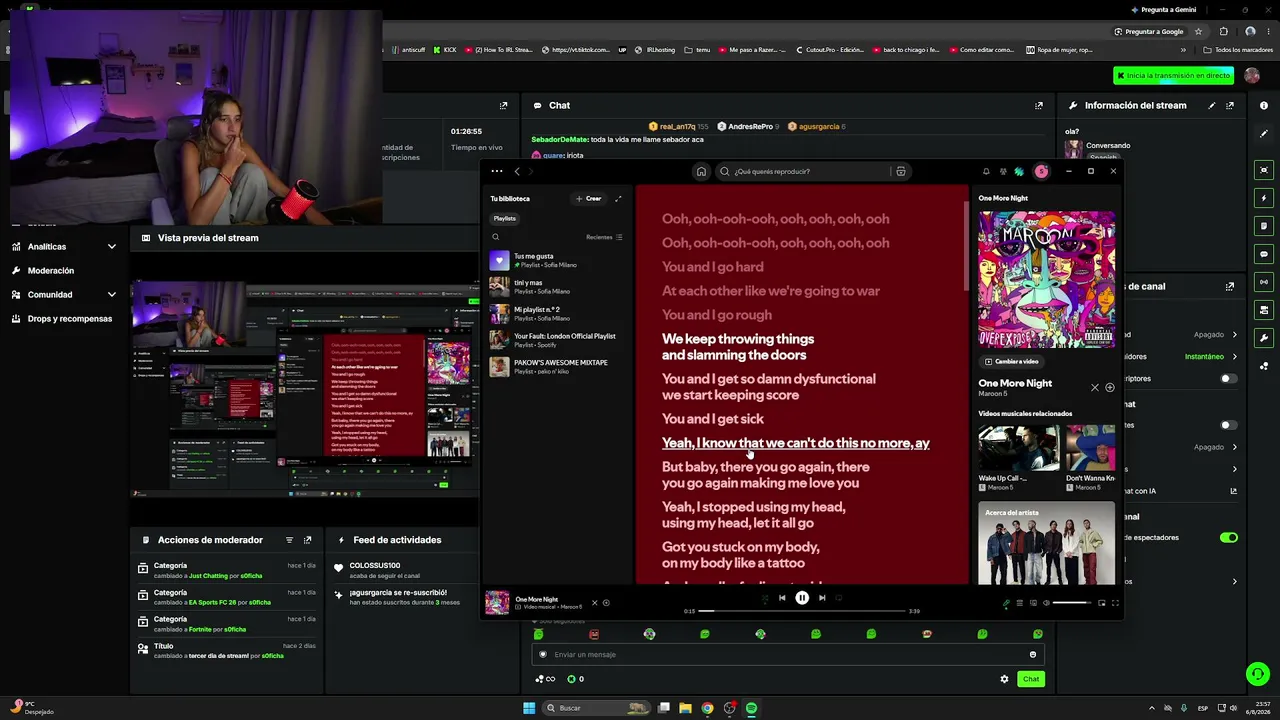Screen dimensions: 1280x720
Task: Adjust the Spotify volume slider
Action: pos(1072,603)
